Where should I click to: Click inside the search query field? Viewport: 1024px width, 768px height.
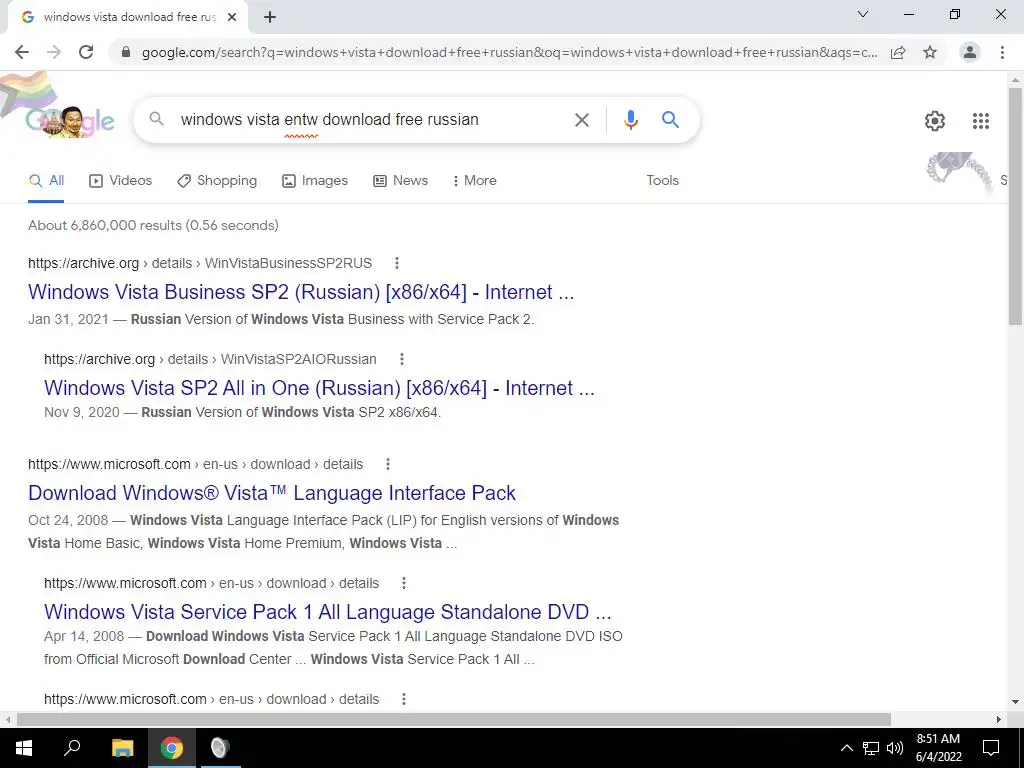point(372,120)
